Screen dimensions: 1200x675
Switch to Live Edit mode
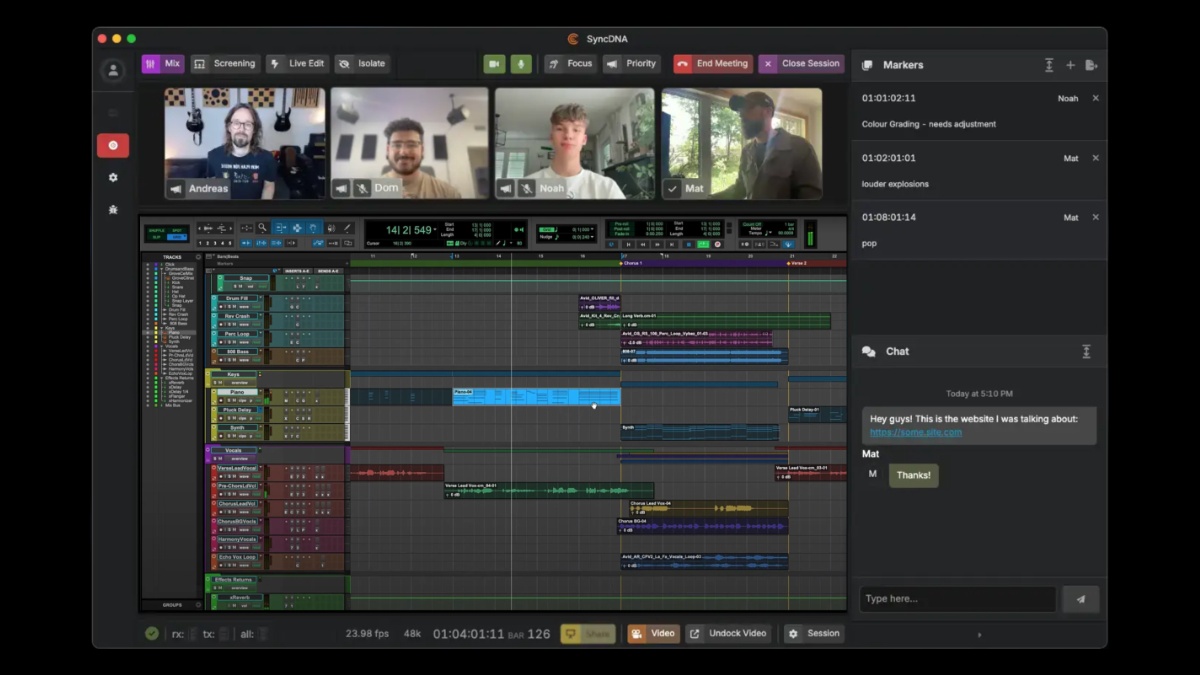pos(297,63)
